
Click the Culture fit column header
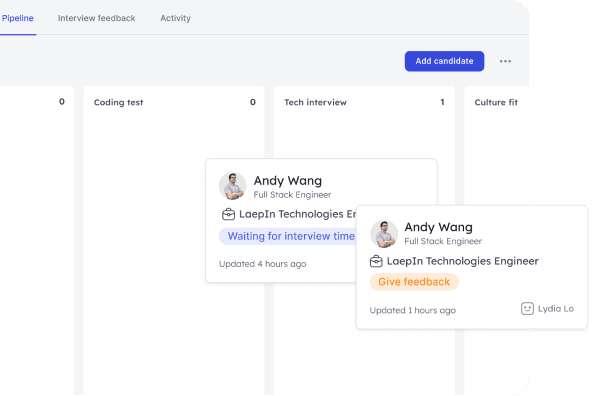click(x=496, y=102)
